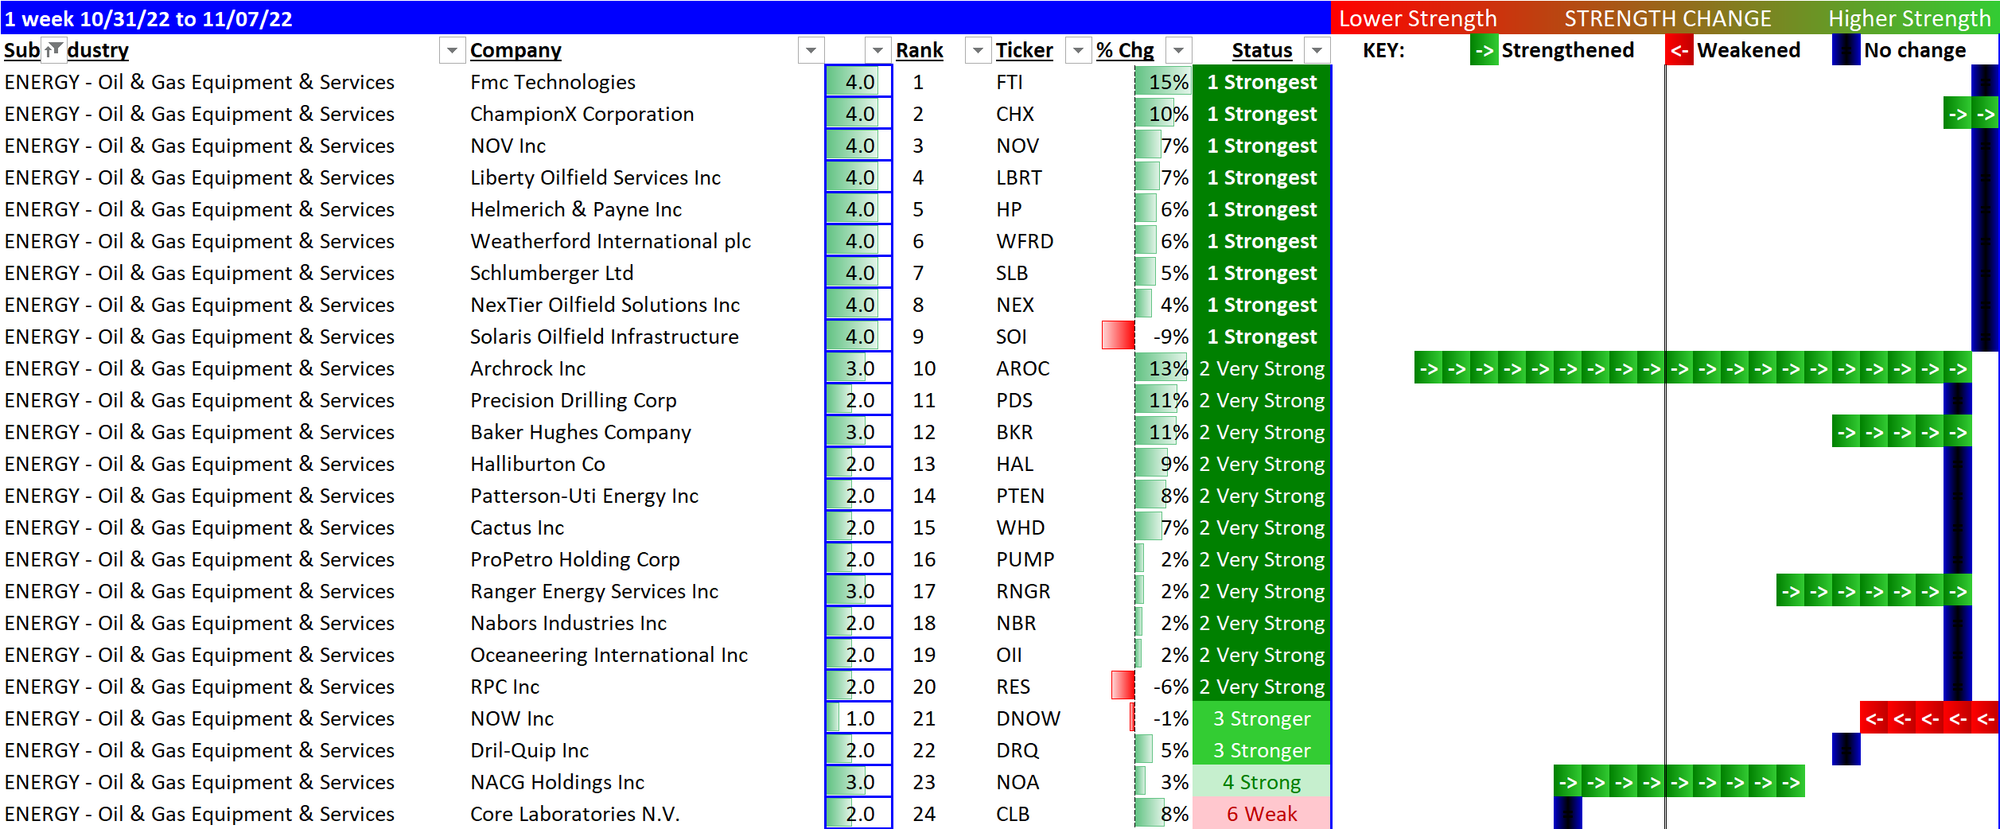Open the Ticker column filter dropdown arrow
The image size is (2000, 829).
click(1078, 50)
